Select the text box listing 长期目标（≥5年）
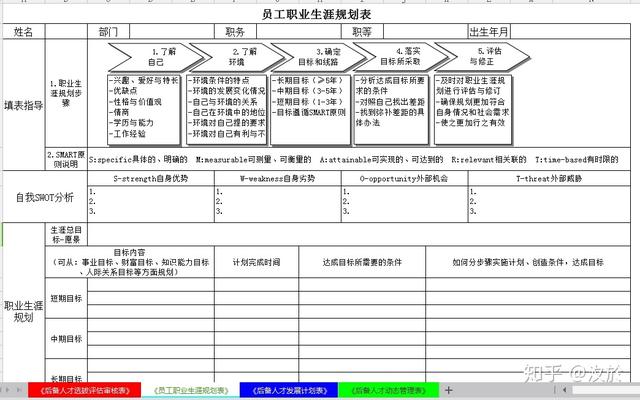 coord(310,109)
